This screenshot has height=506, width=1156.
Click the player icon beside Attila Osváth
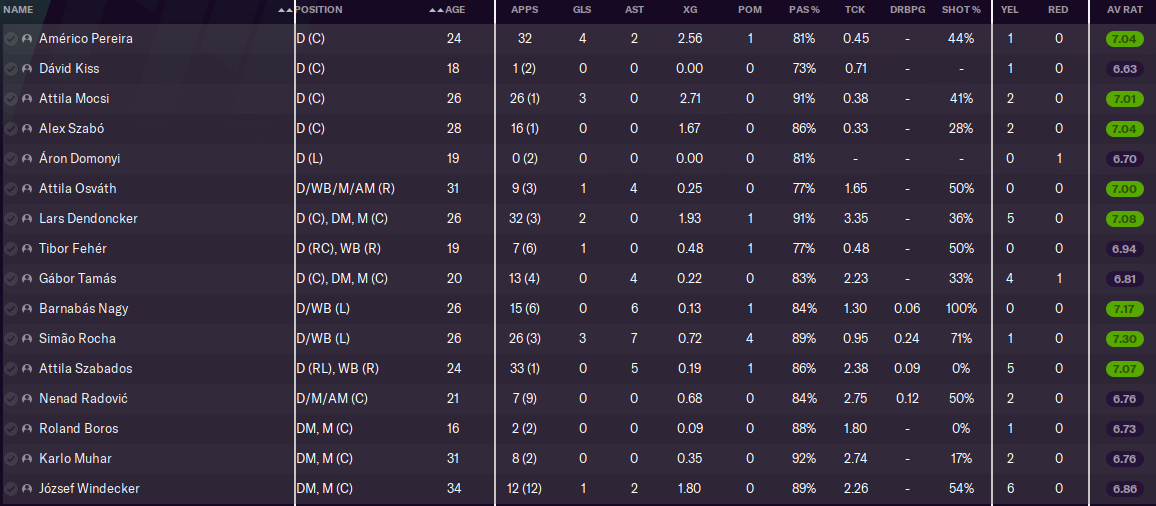[27, 189]
